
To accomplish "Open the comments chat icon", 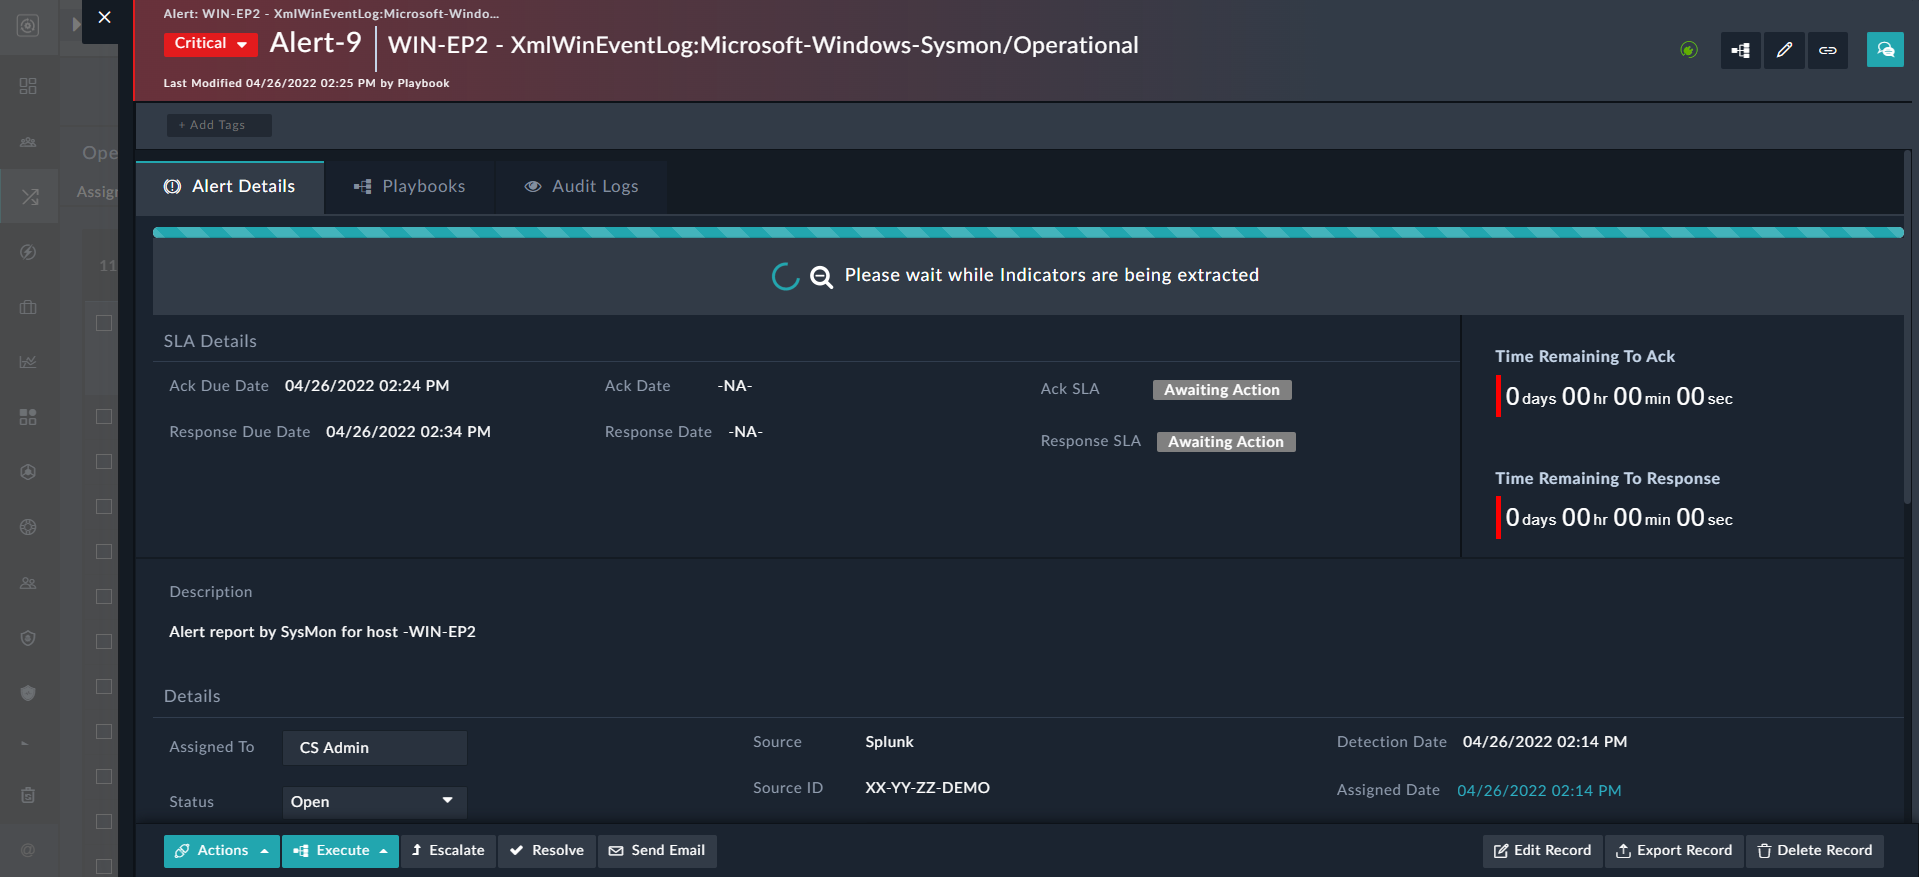I will [x=1885, y=50].
